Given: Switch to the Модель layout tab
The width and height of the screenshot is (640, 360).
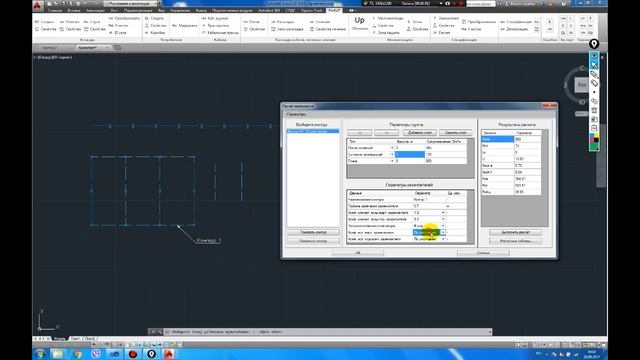Looking at the screenshot, I should tap(59, 339).
